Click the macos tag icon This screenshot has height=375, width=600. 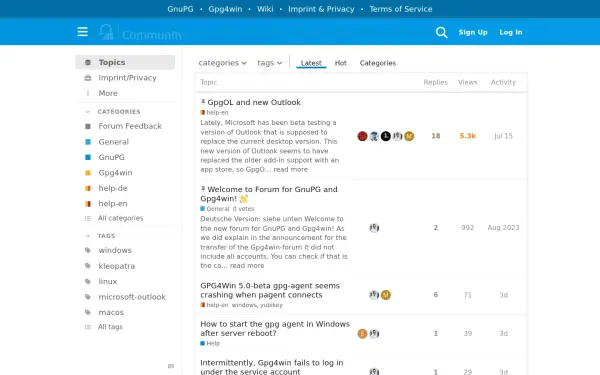pos(88,312)
